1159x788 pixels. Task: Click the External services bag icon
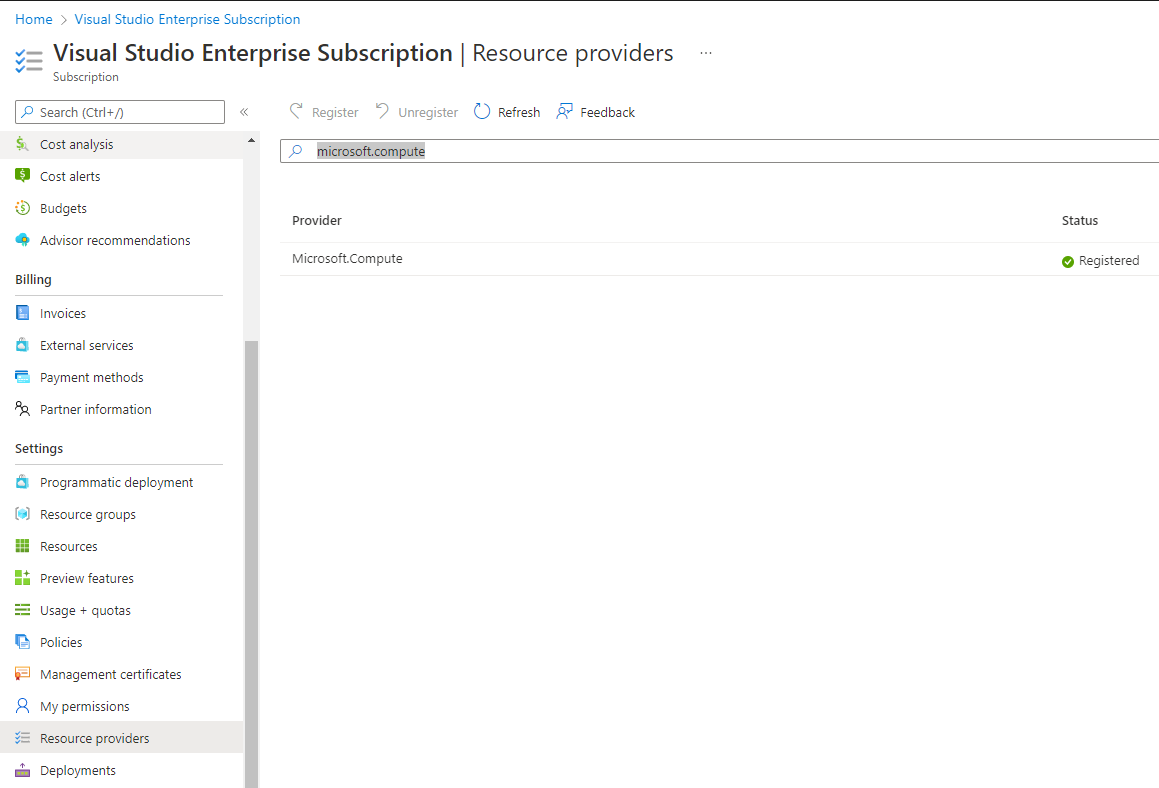click(x=22, y=344)
